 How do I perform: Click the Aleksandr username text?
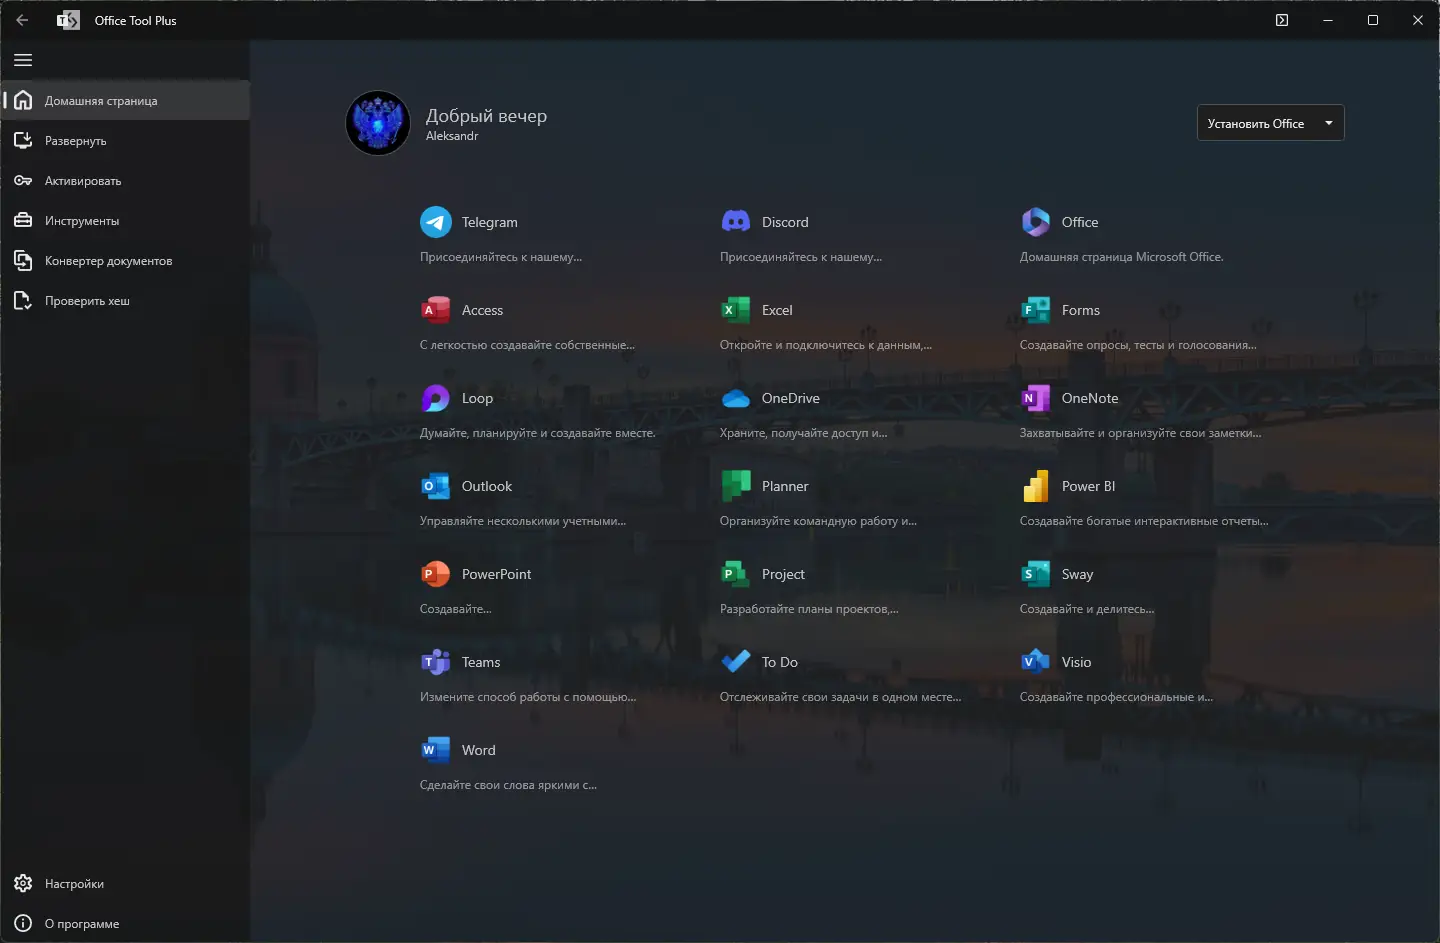click(452, 136)
